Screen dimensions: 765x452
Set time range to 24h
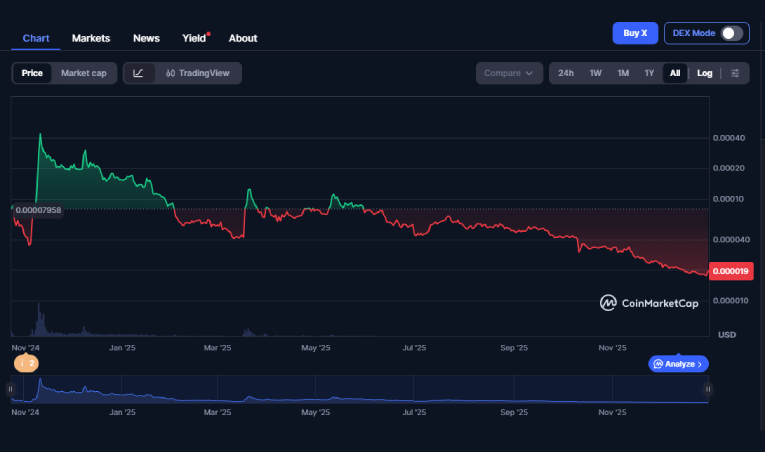[566, 73]
